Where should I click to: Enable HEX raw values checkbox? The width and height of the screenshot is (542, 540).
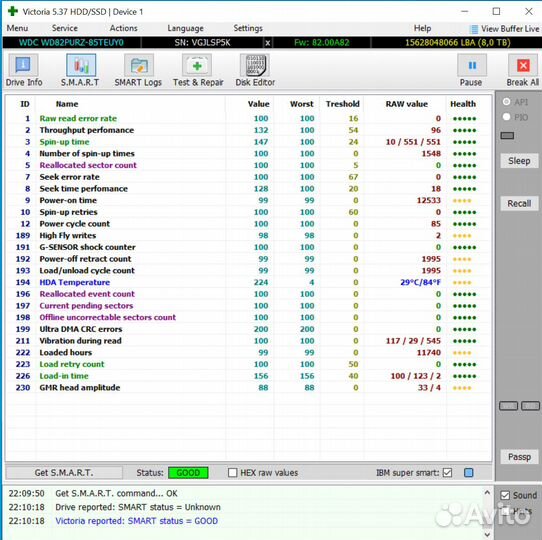point(233,473)
